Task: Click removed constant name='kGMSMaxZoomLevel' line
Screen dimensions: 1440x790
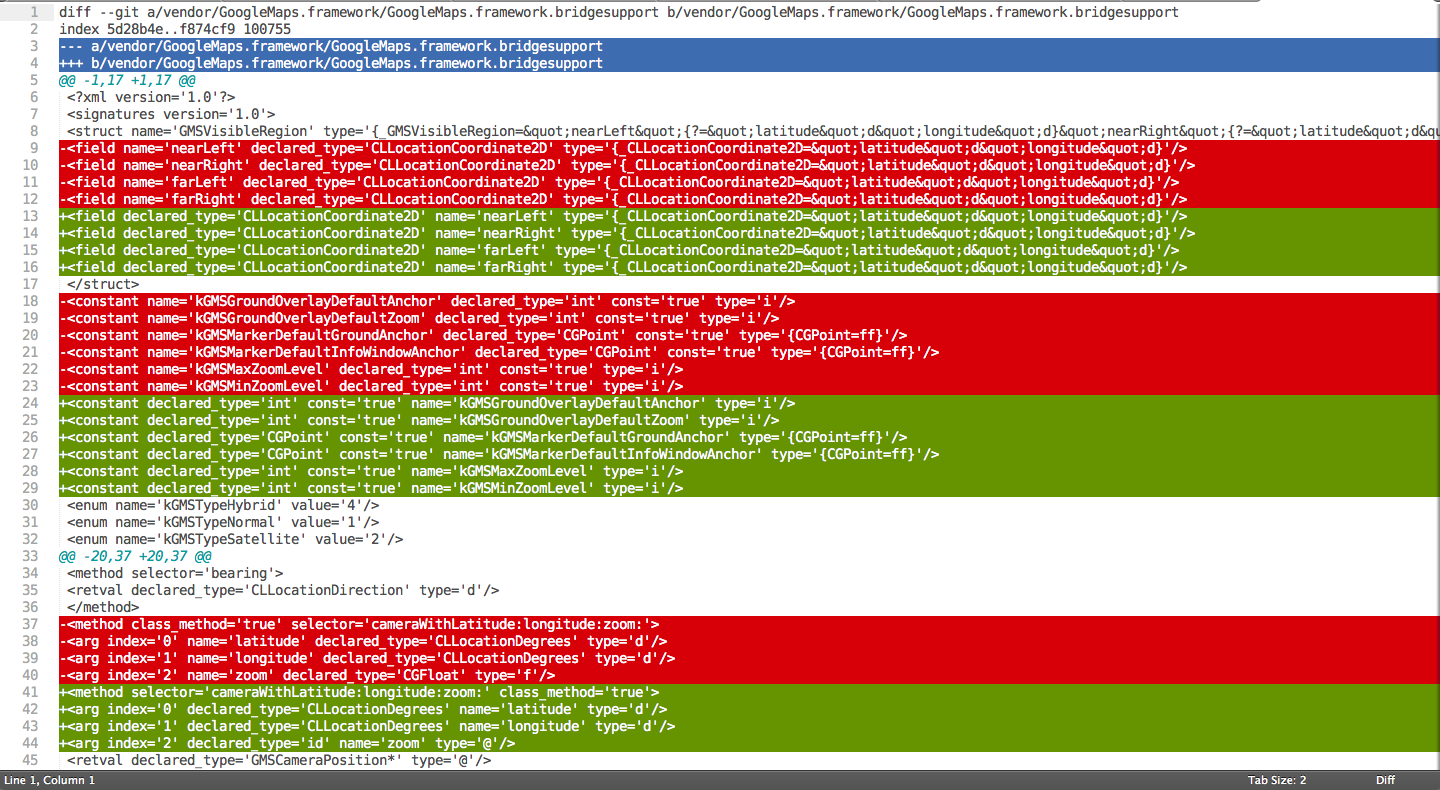Action: [749, 370]
